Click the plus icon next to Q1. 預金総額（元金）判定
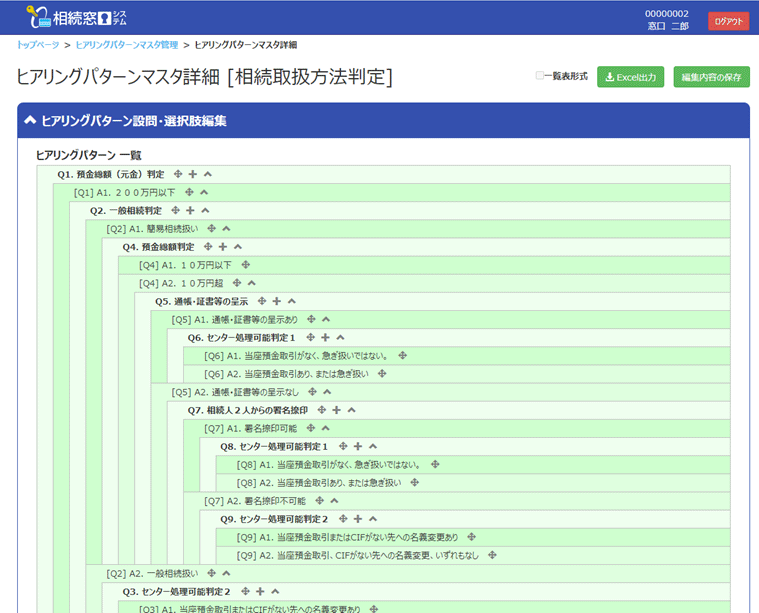This screenshot has height=613, width=759. coord(193,174)
